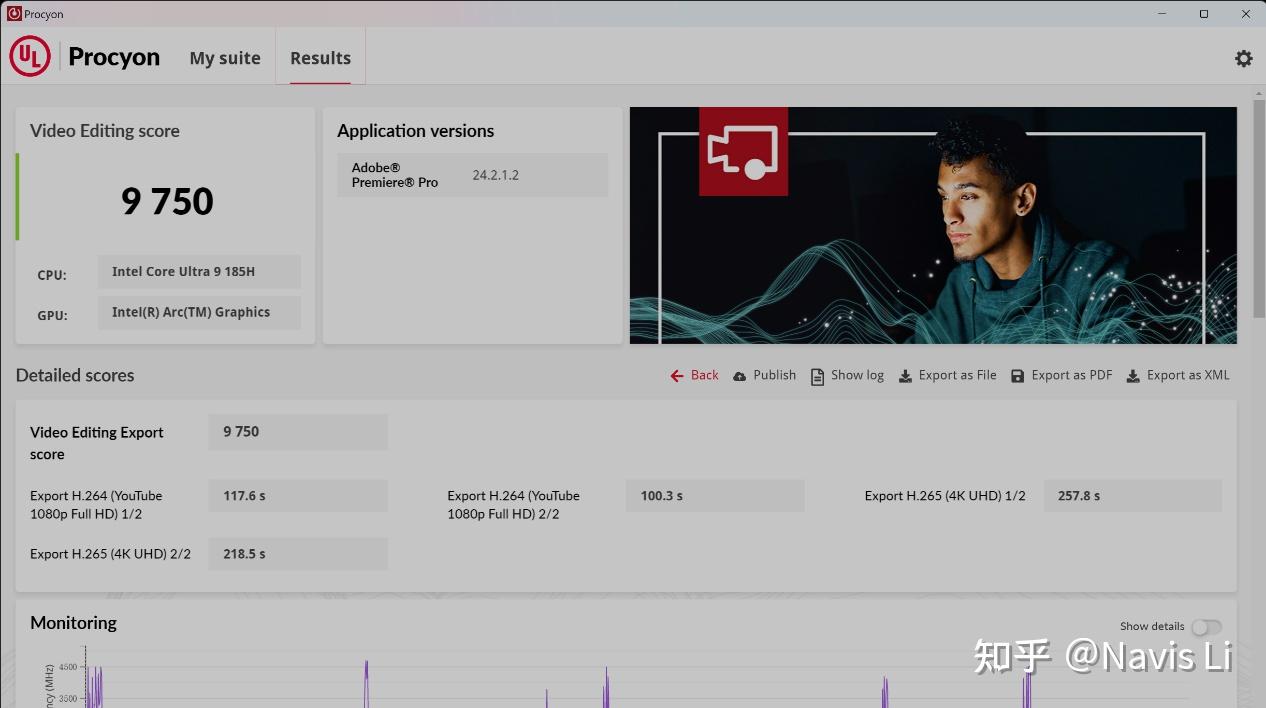Click the 9 750 Video Editing score
The width and height of the screenshot is (1266, 708).
(167, 202)
